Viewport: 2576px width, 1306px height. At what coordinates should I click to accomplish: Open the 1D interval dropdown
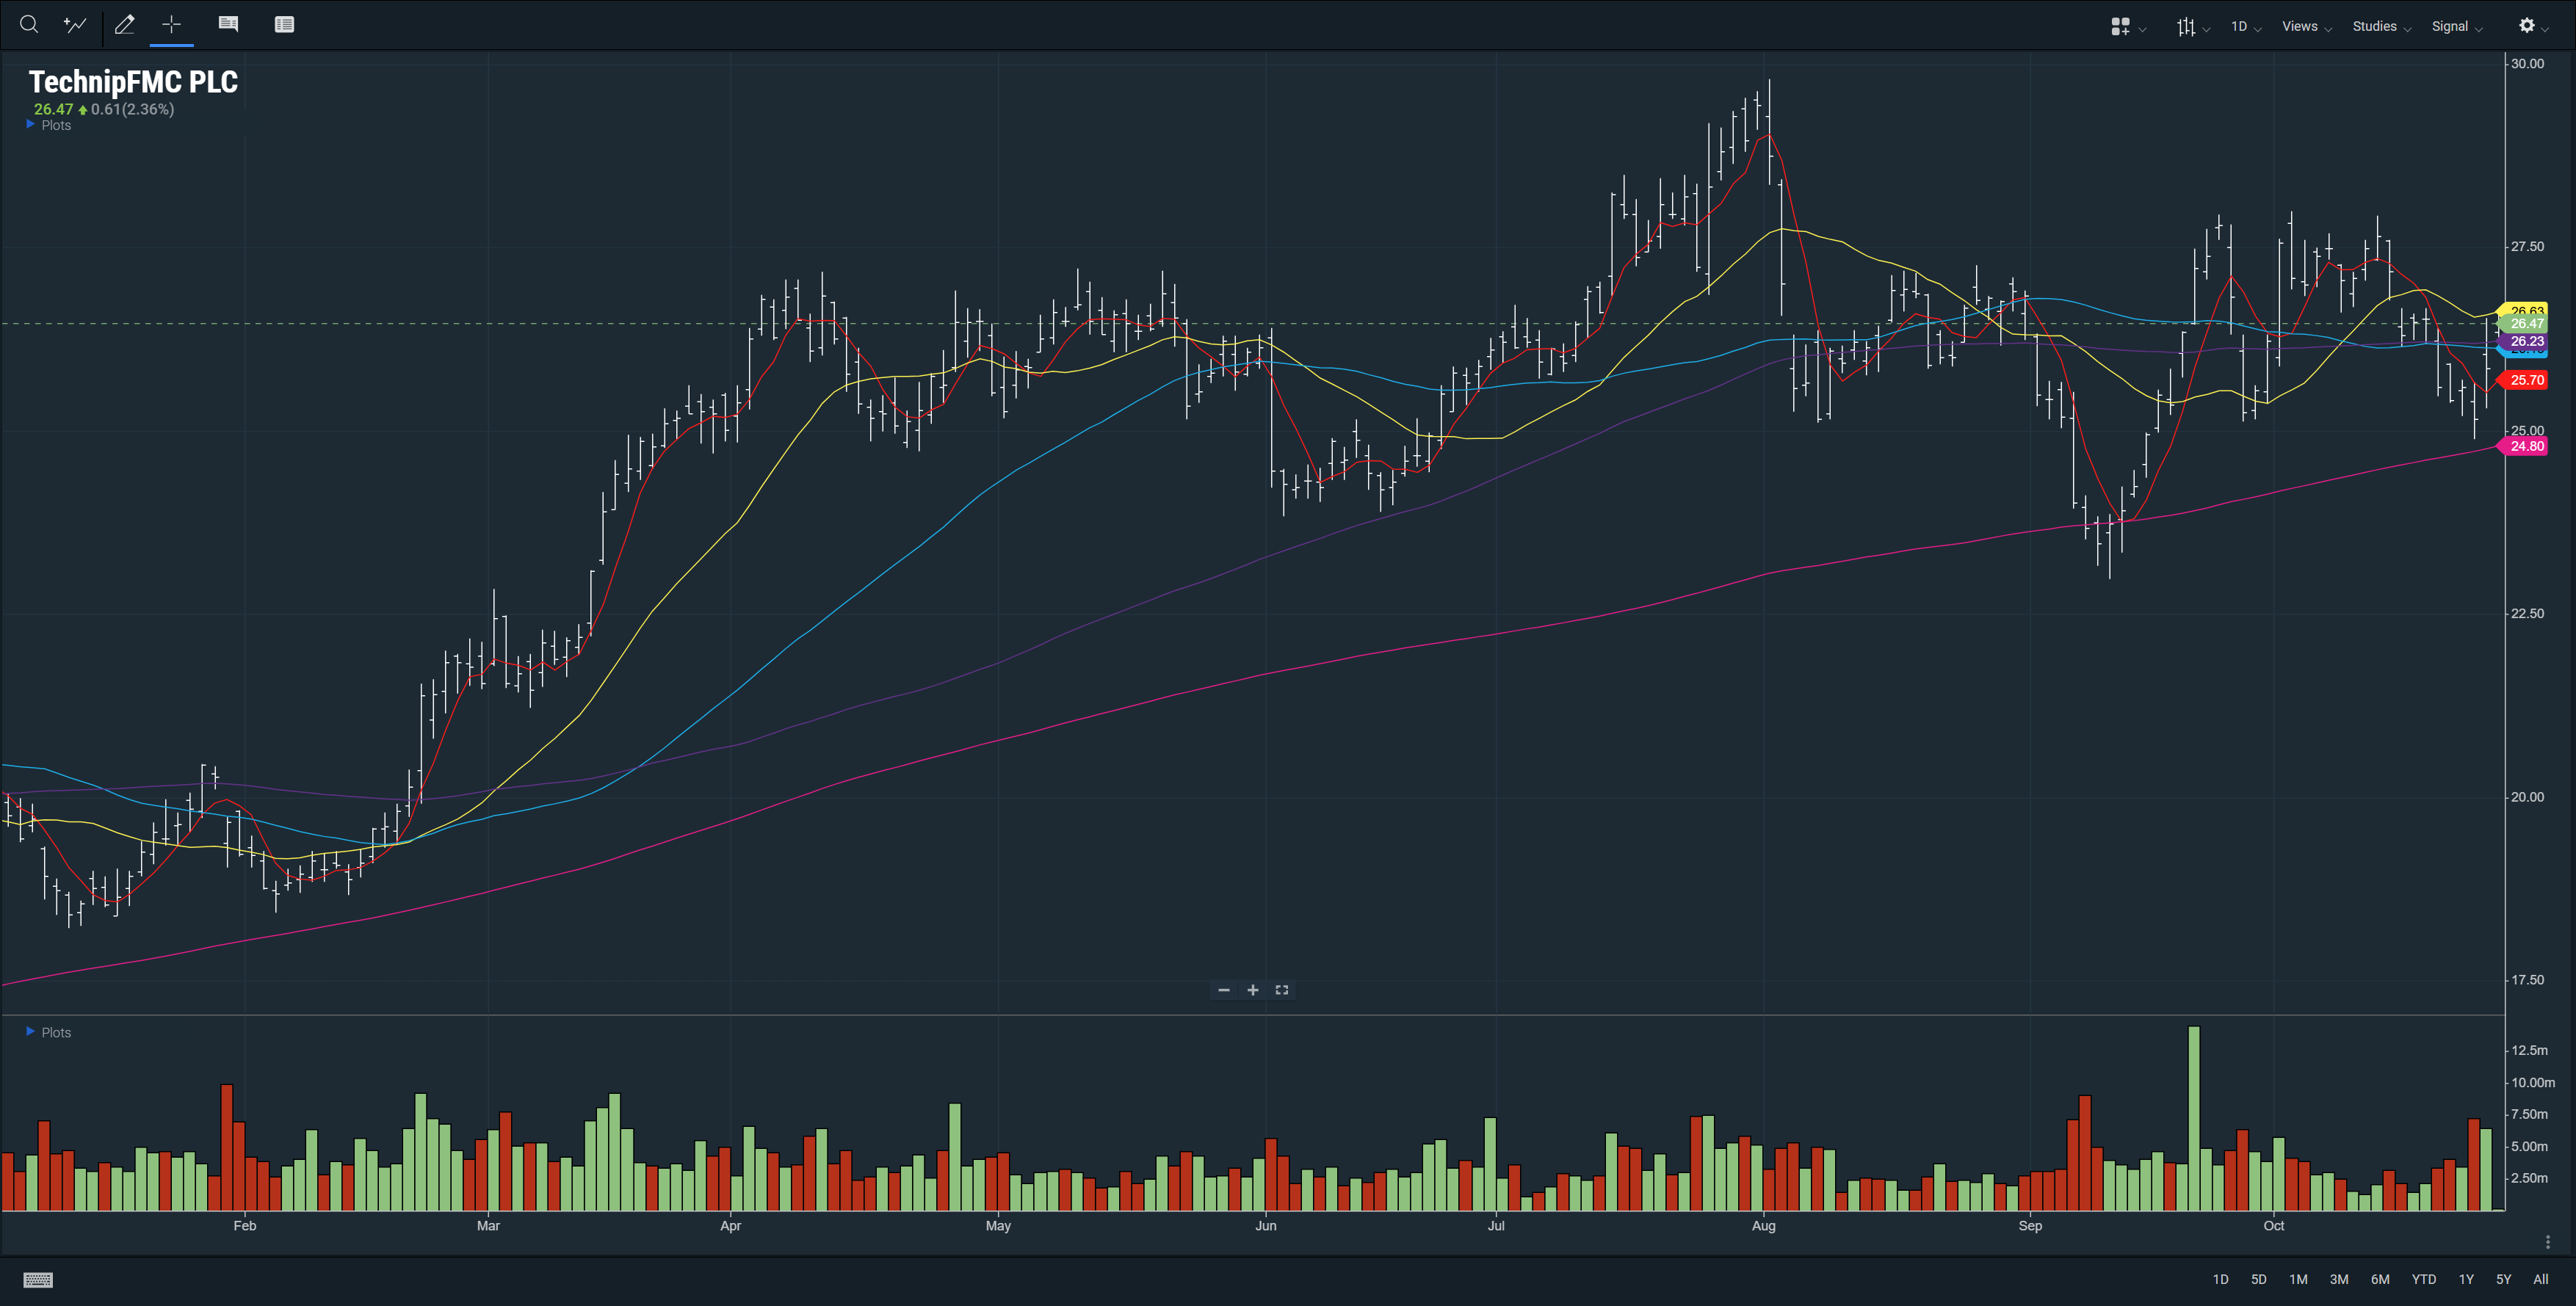[x=2245, y=27]
